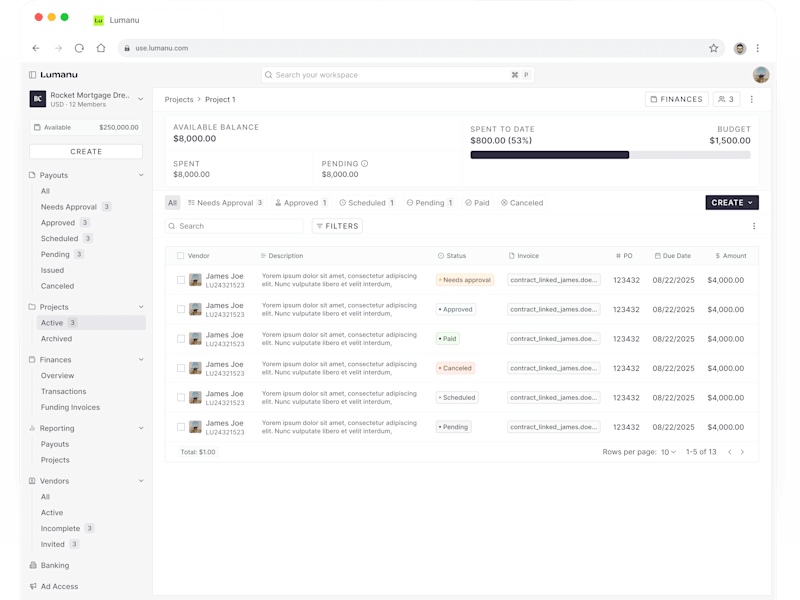Select the Scheduled filter tab
Viewport: 800px width, 600px height.
tap(367, 203)
